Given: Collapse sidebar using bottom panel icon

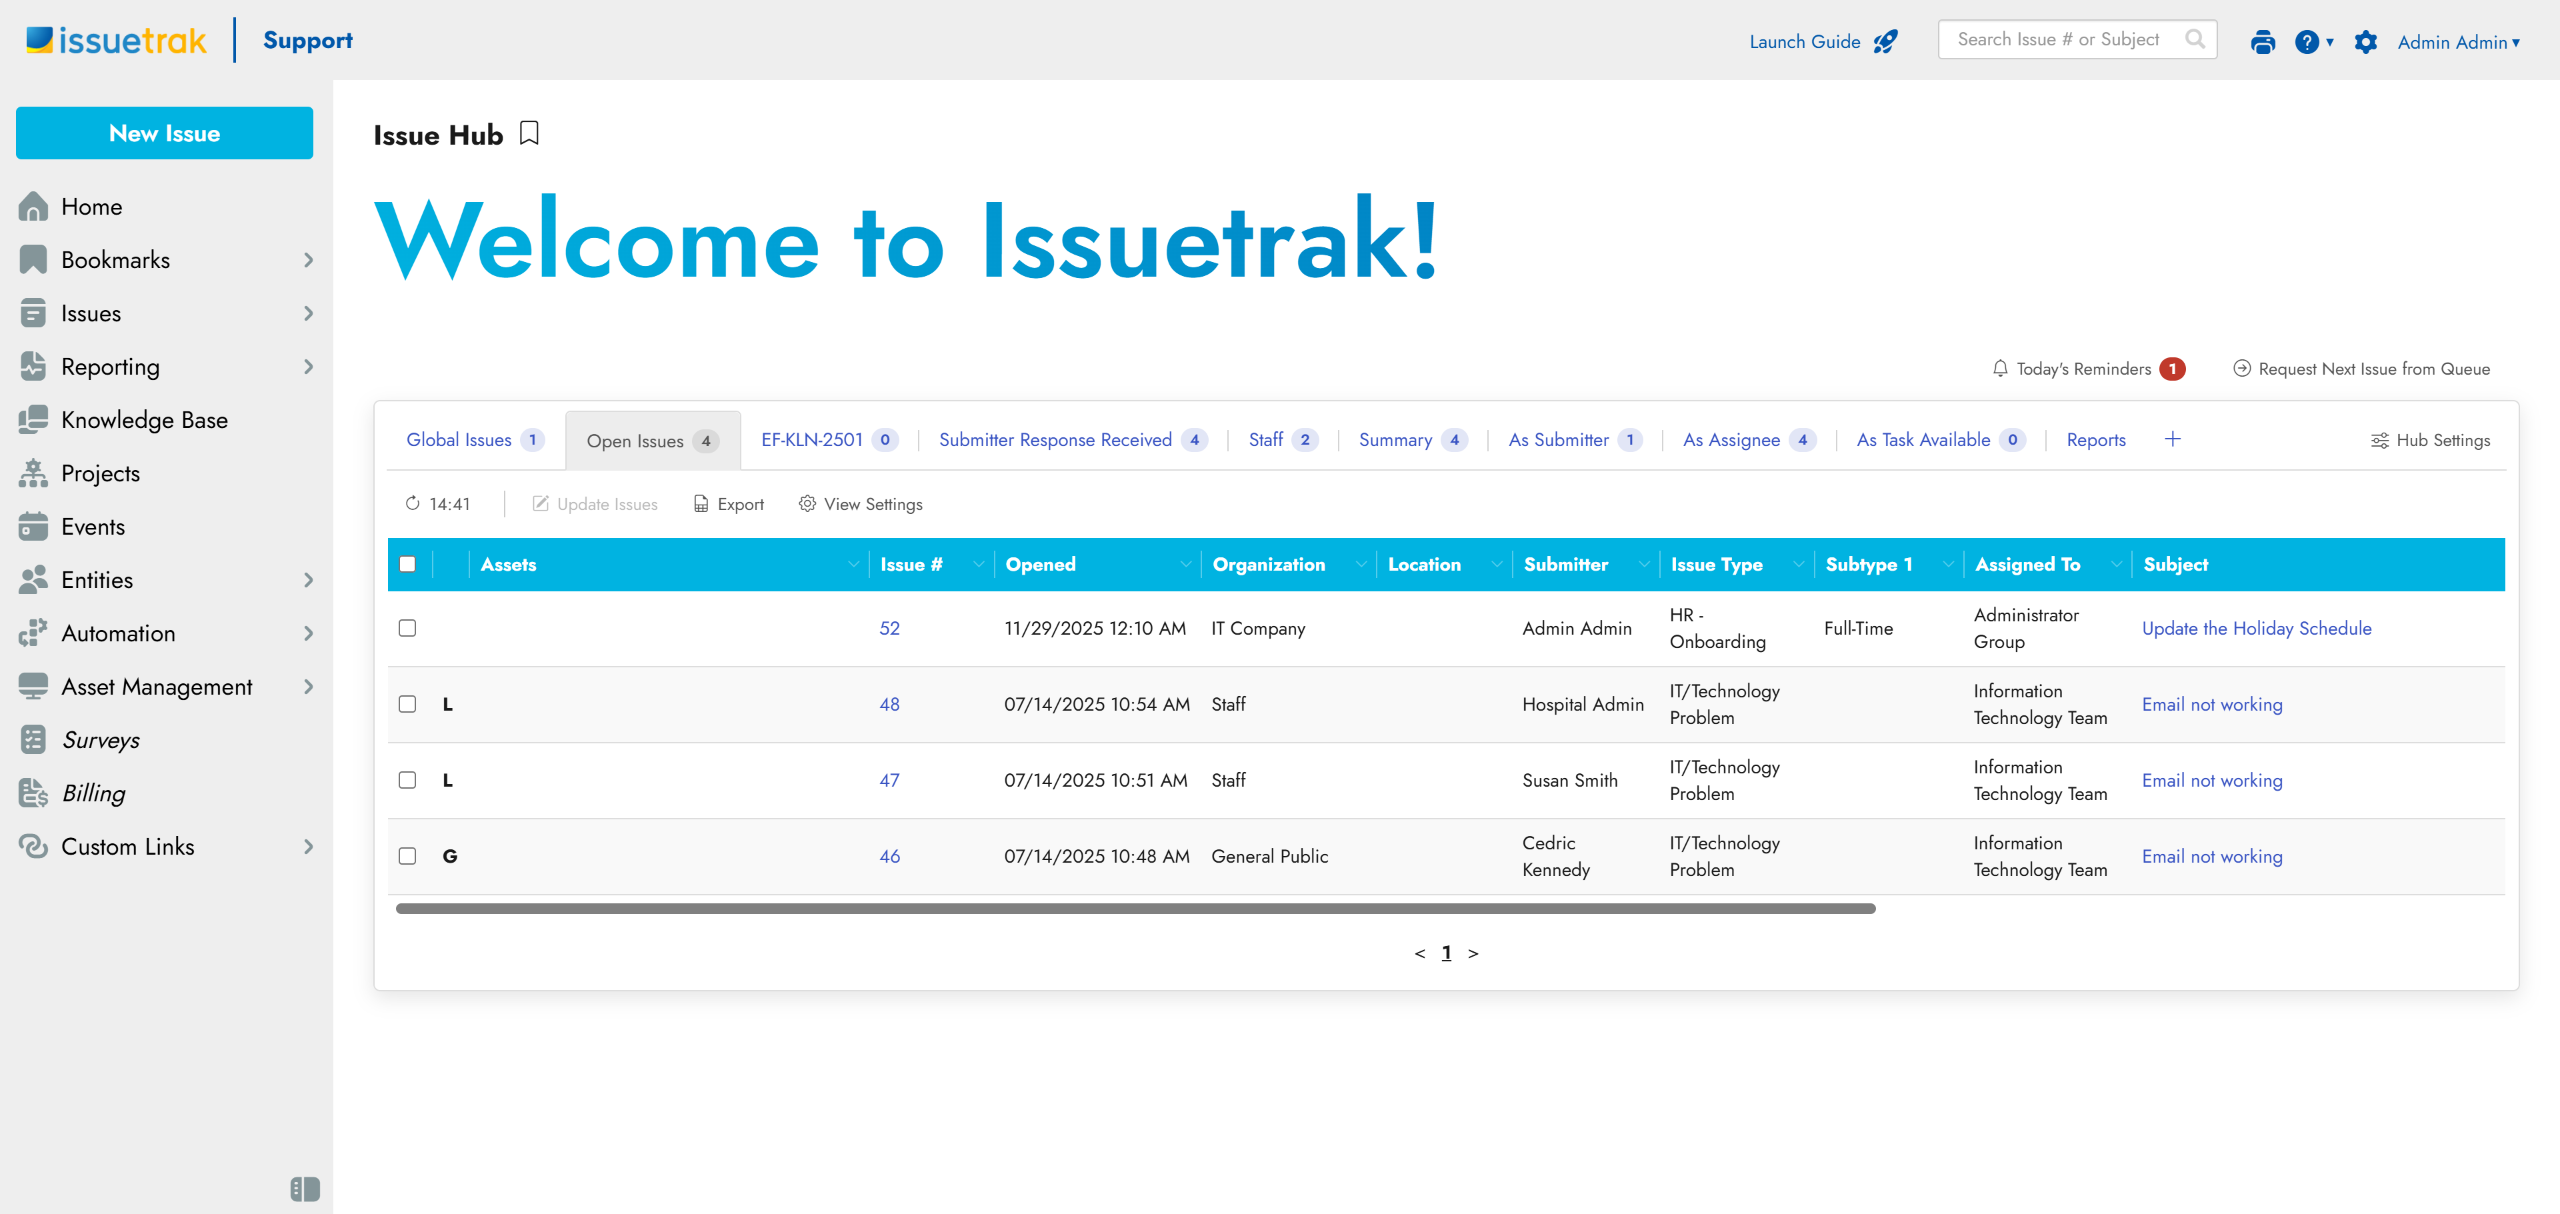Looking at the screenshot, I should point(305,1188).
